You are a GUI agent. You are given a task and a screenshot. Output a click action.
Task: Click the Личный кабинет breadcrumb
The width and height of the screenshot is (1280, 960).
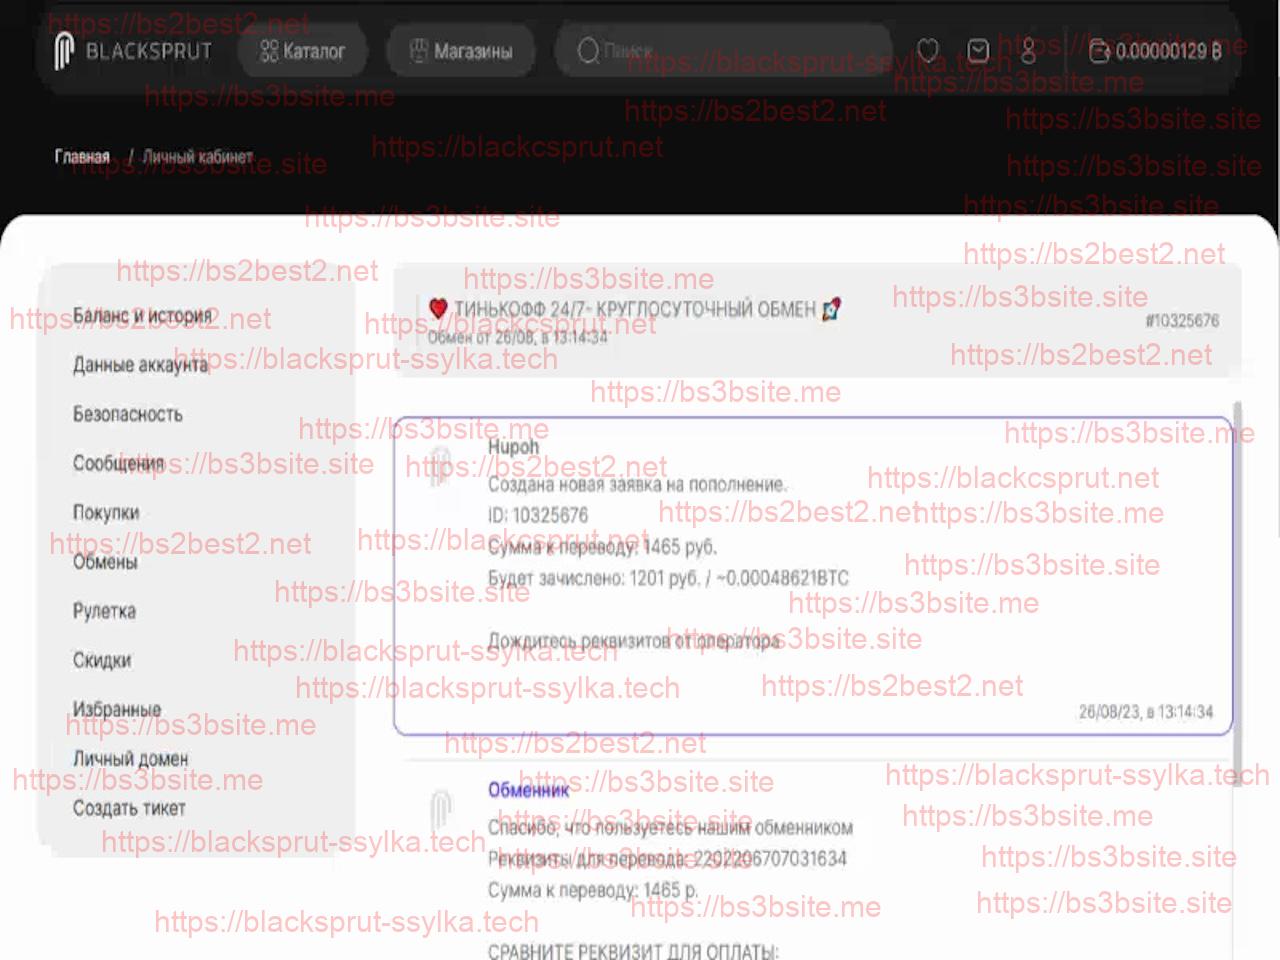[197, 157]
